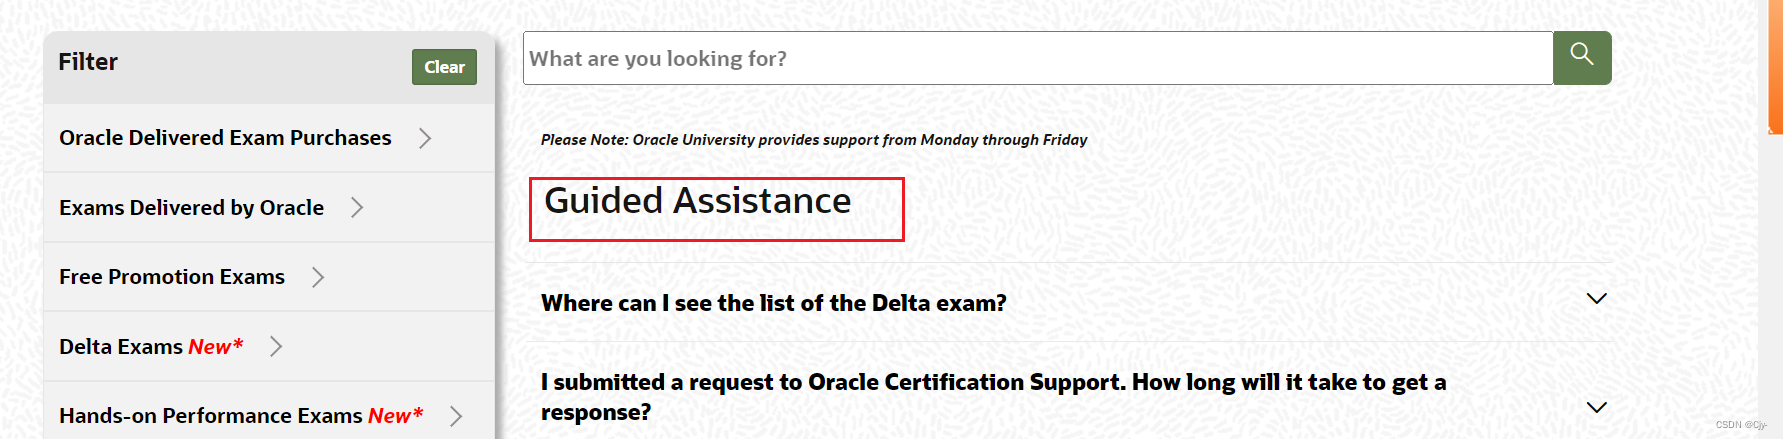Viewport: 1783px width, 439px height.
Task: Click the Guided Assistance heading
Action: [x=697, y=201]
